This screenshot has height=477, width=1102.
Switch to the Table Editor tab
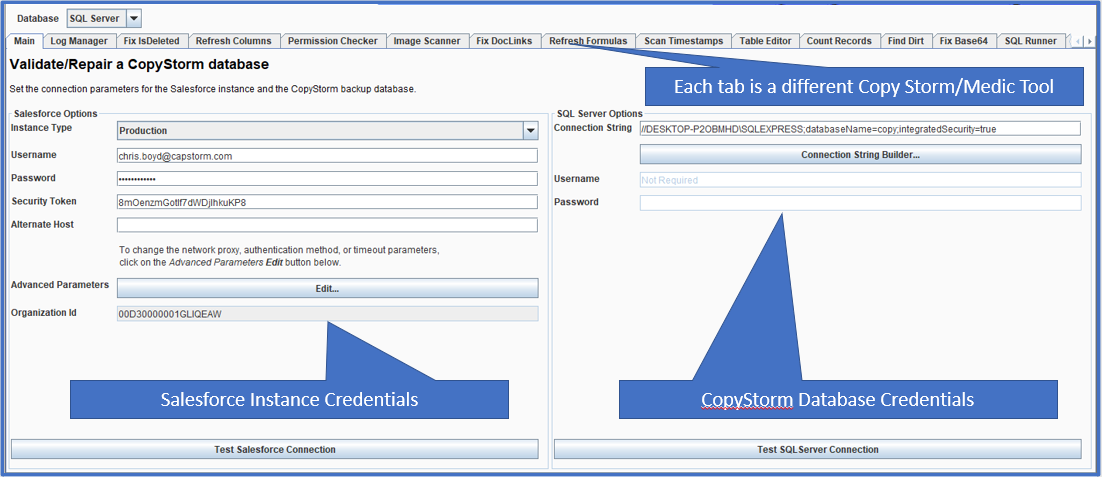tap(765, 41)
